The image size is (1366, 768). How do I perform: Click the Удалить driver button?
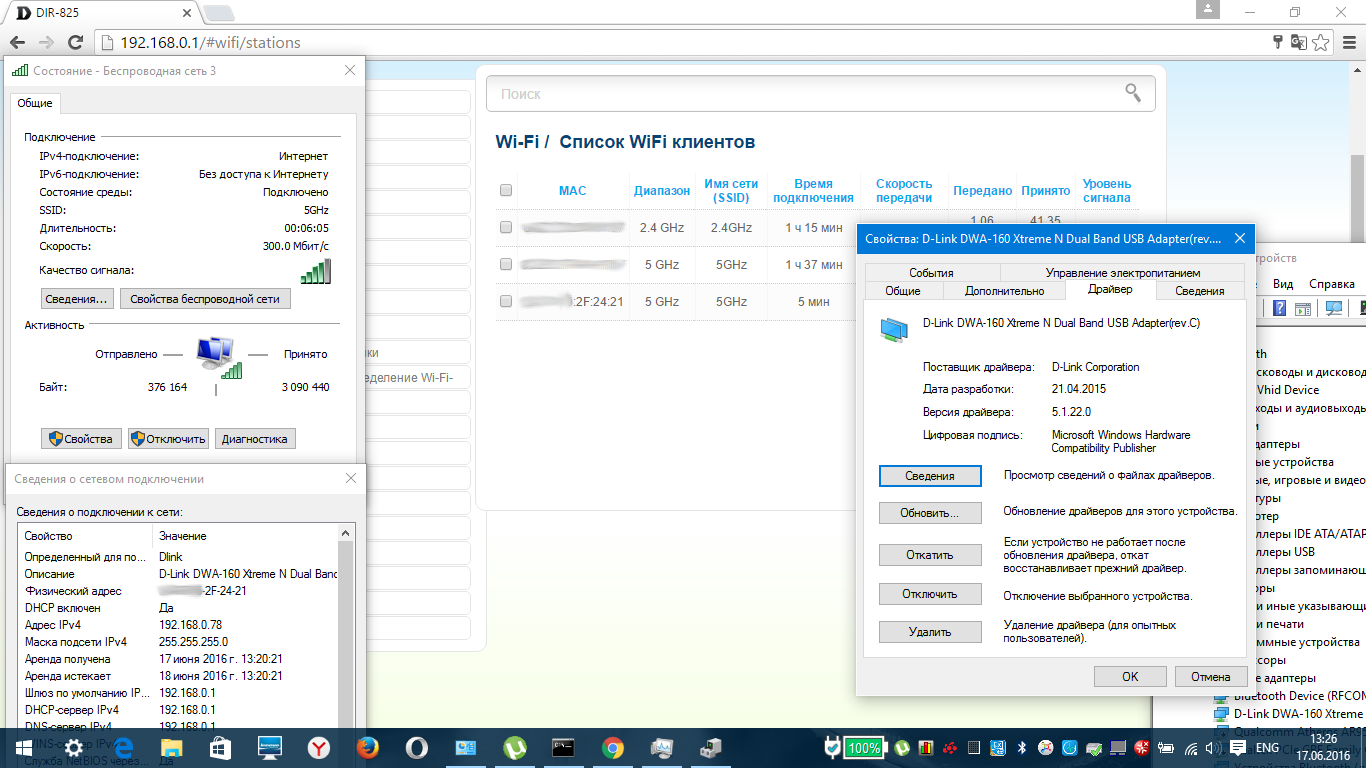coord(930,632)
